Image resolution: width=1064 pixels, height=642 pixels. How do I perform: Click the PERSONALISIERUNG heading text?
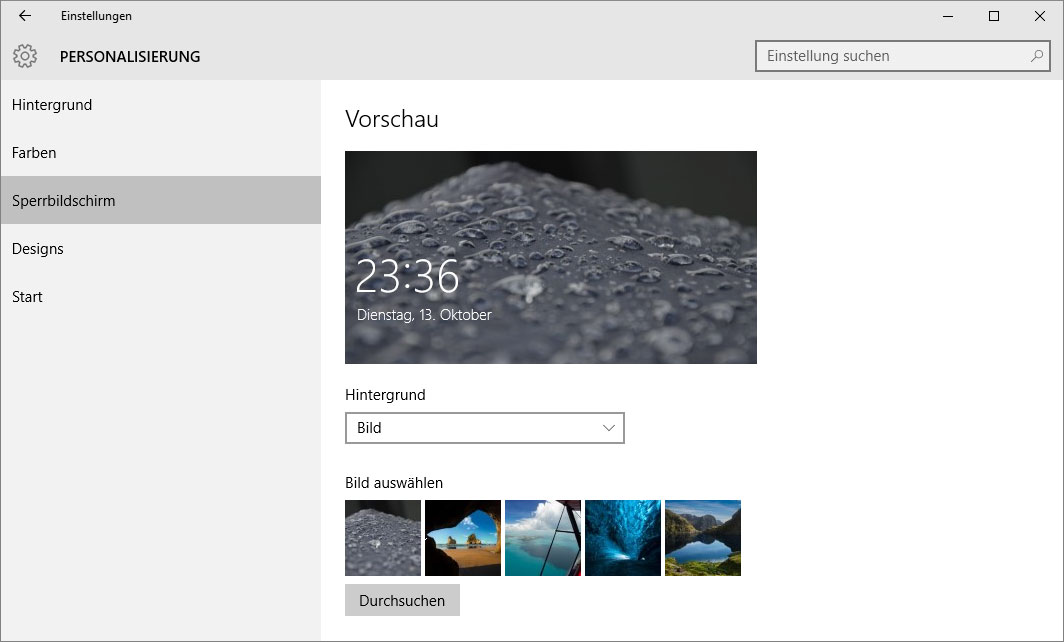pyautogui.click(x=130, y=57)
